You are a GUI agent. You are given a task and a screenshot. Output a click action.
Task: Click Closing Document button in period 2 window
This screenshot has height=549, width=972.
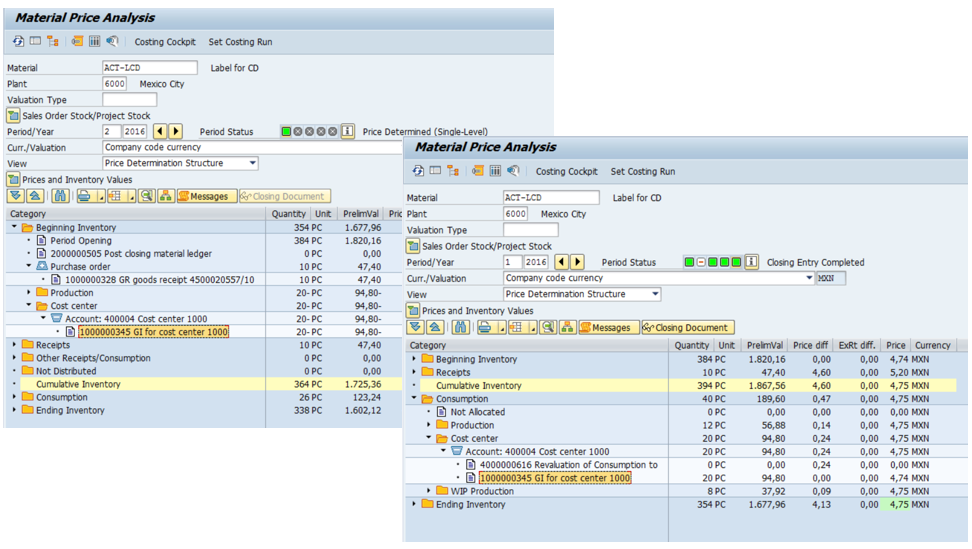(285, 196)
